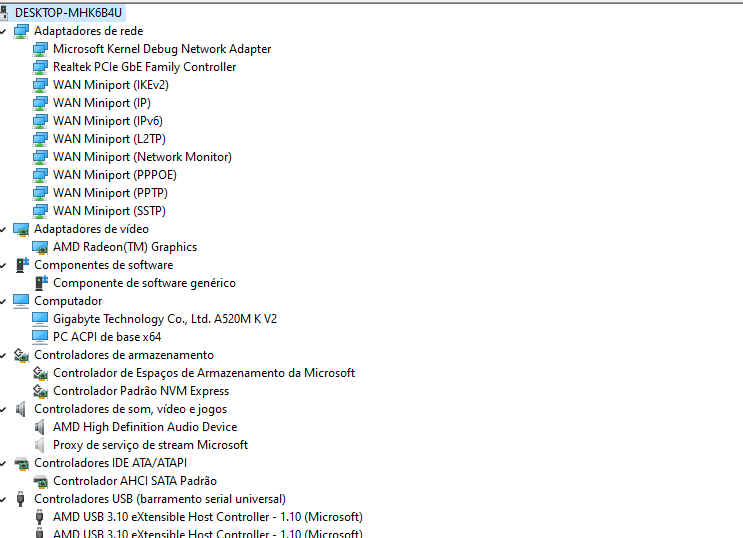The height and width of the screenshot is (538, 743).
Task: Click icon beside Controlador de Espaços de Armazenamento
Action: (40, 373)
